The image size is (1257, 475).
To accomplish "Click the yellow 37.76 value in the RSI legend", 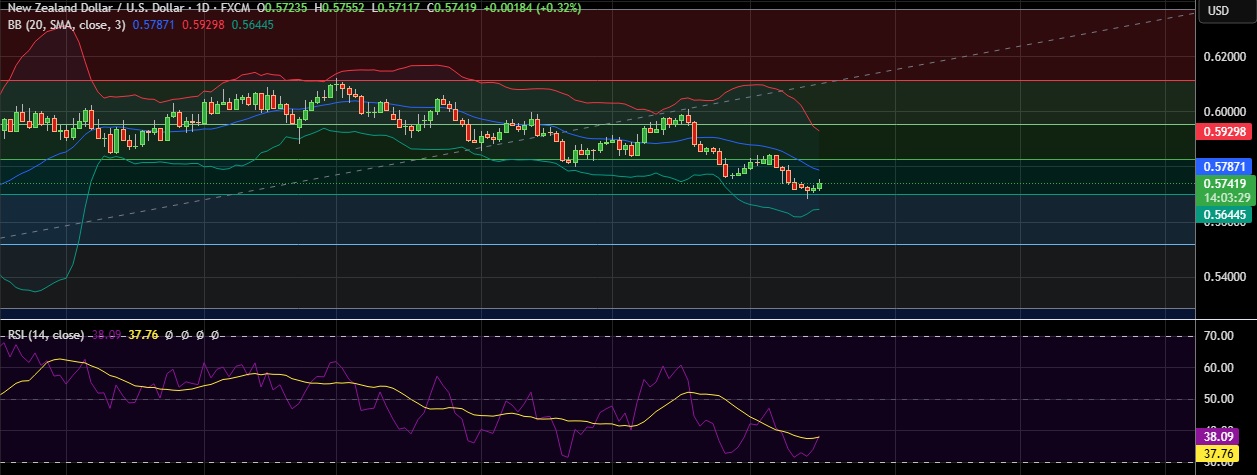I will pos(145,335).
